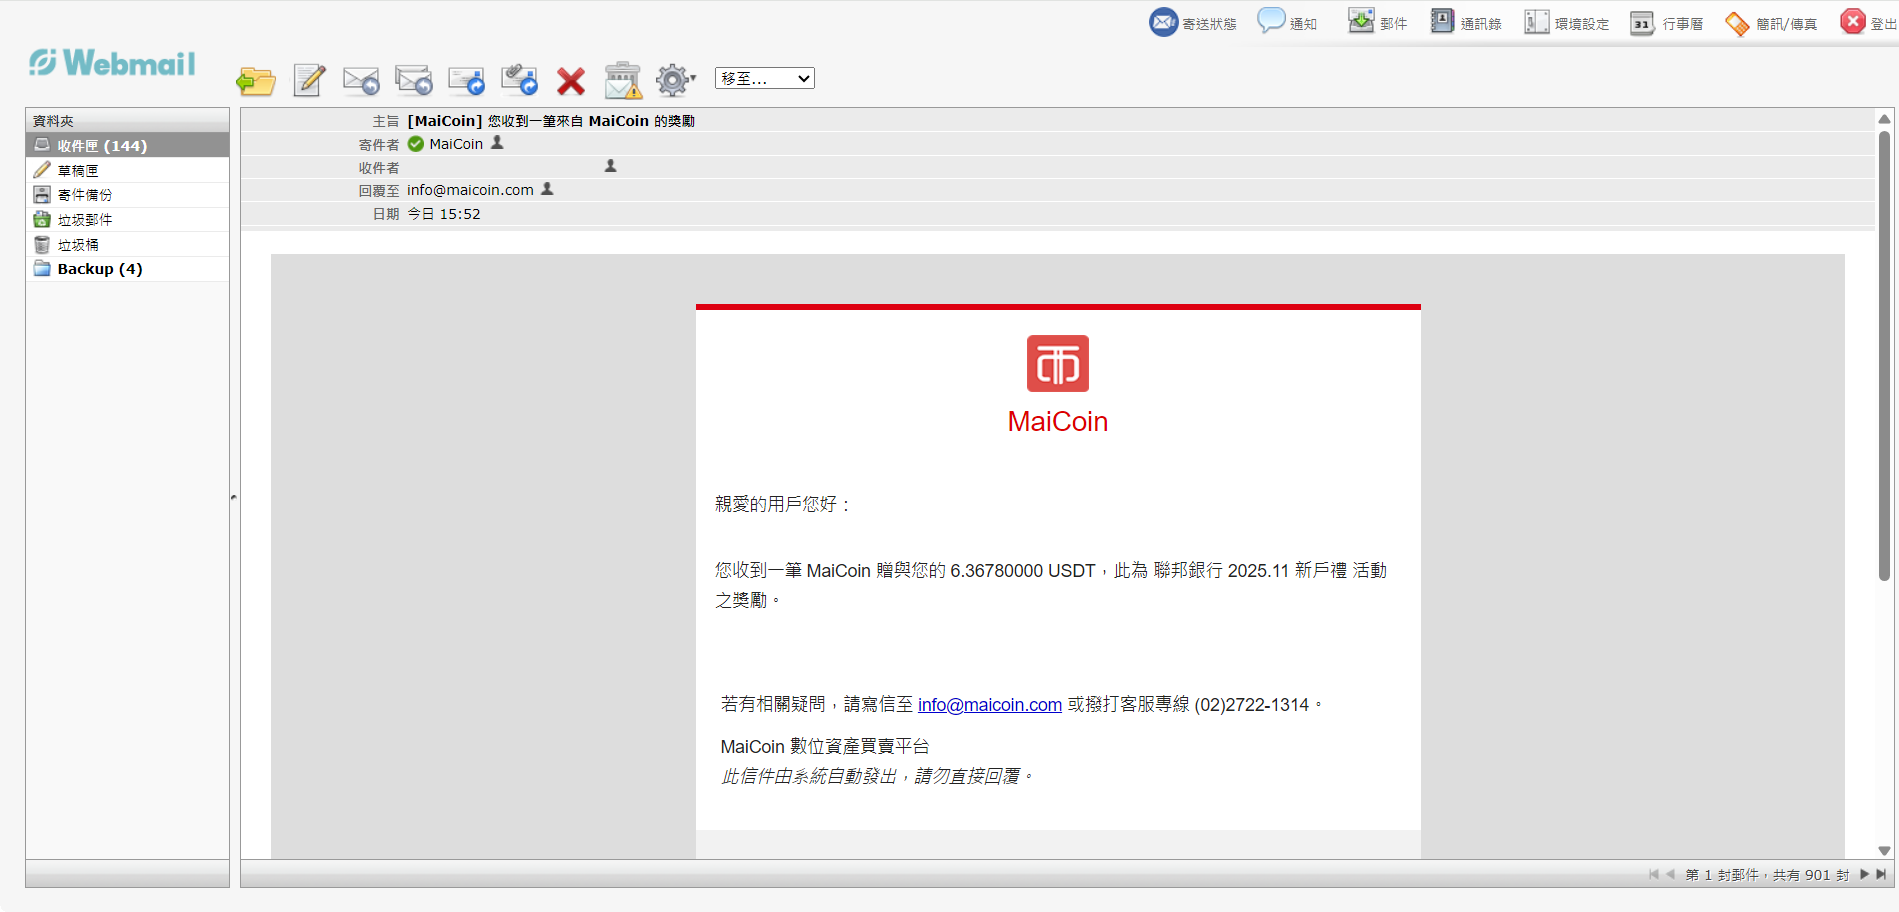The height and width of the screenshot is (912, 1899).
Task: Go to previous message arrow
Action: click(1670, 875)
